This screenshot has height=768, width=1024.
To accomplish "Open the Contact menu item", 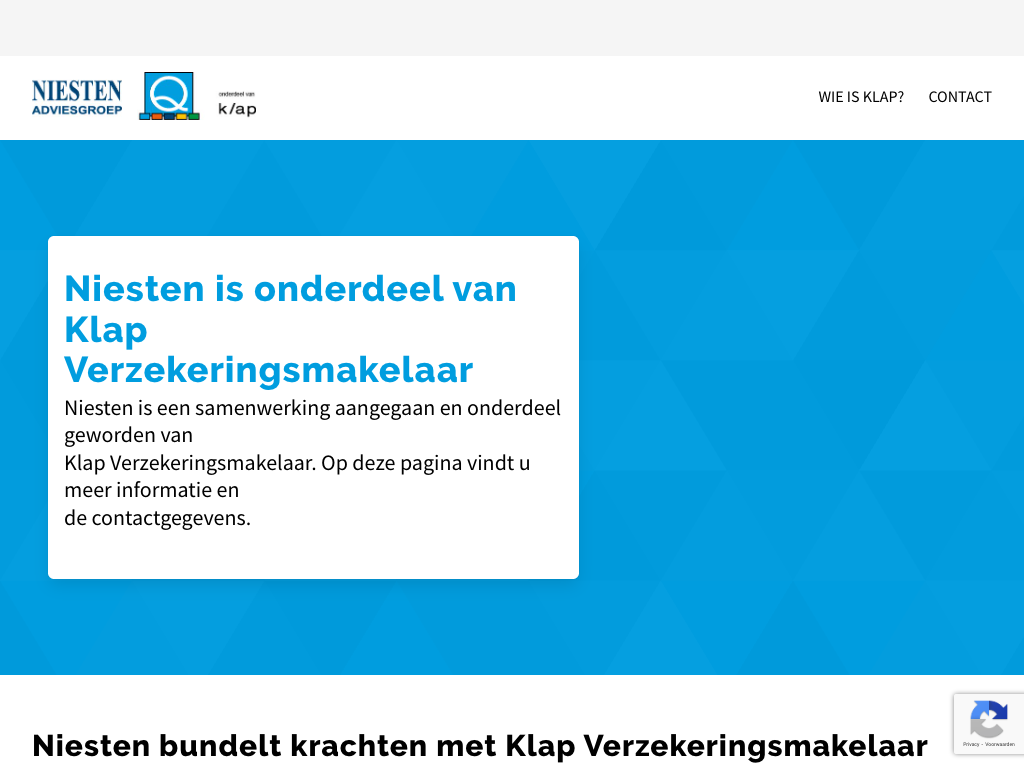I will pos(960,97).
